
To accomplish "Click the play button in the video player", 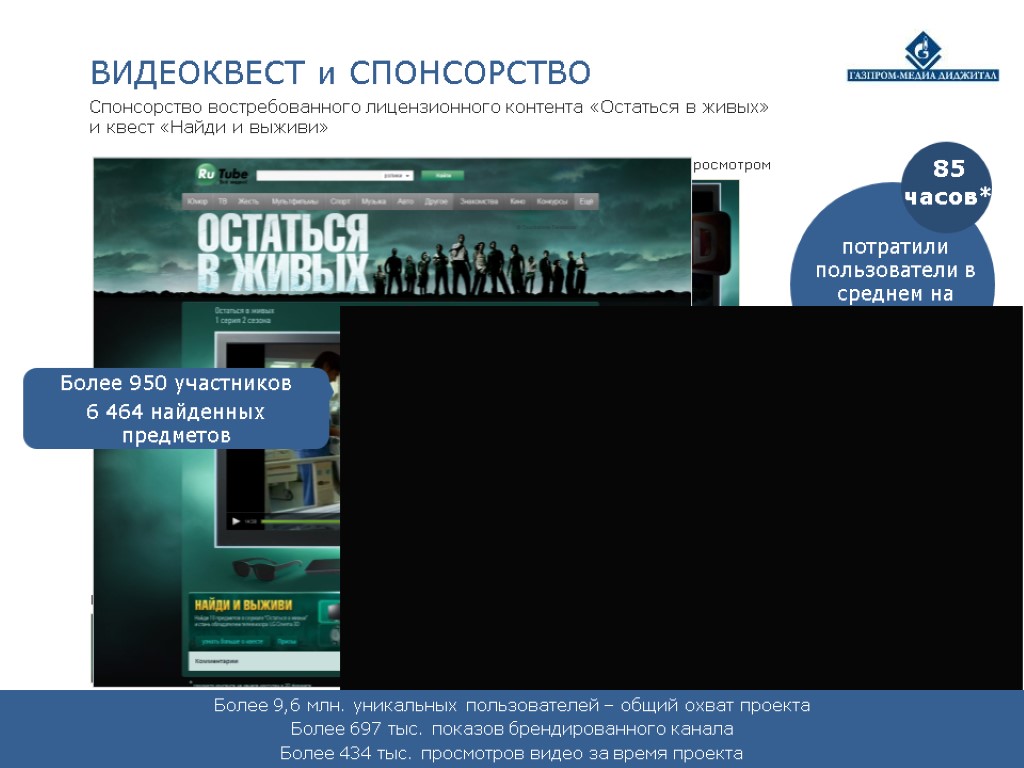I will coord(236,521).
